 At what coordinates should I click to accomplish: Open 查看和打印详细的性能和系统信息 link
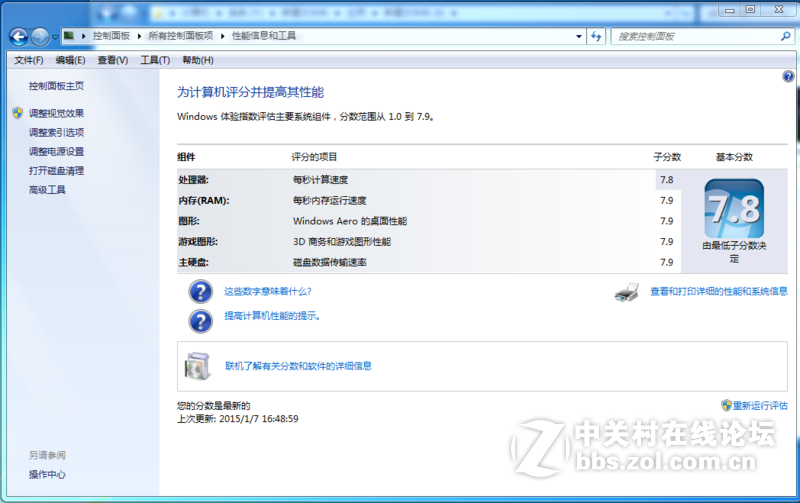(x=719, y=291)
